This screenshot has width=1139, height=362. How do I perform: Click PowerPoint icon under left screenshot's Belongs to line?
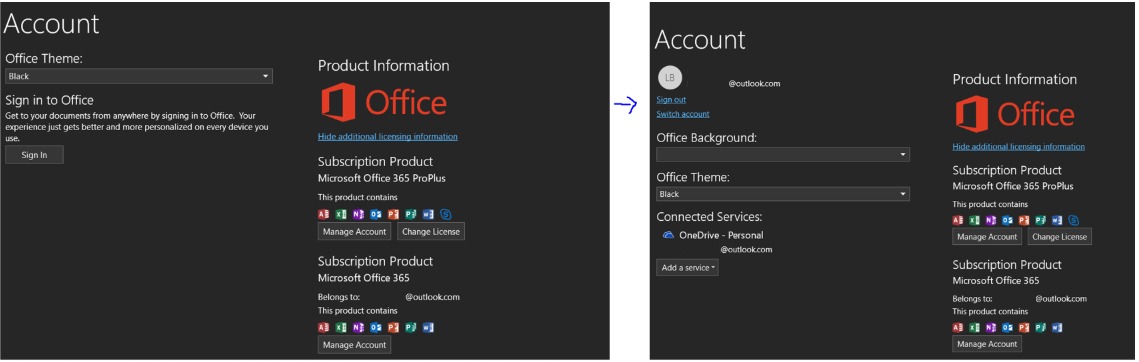click(x=394, y=328)
